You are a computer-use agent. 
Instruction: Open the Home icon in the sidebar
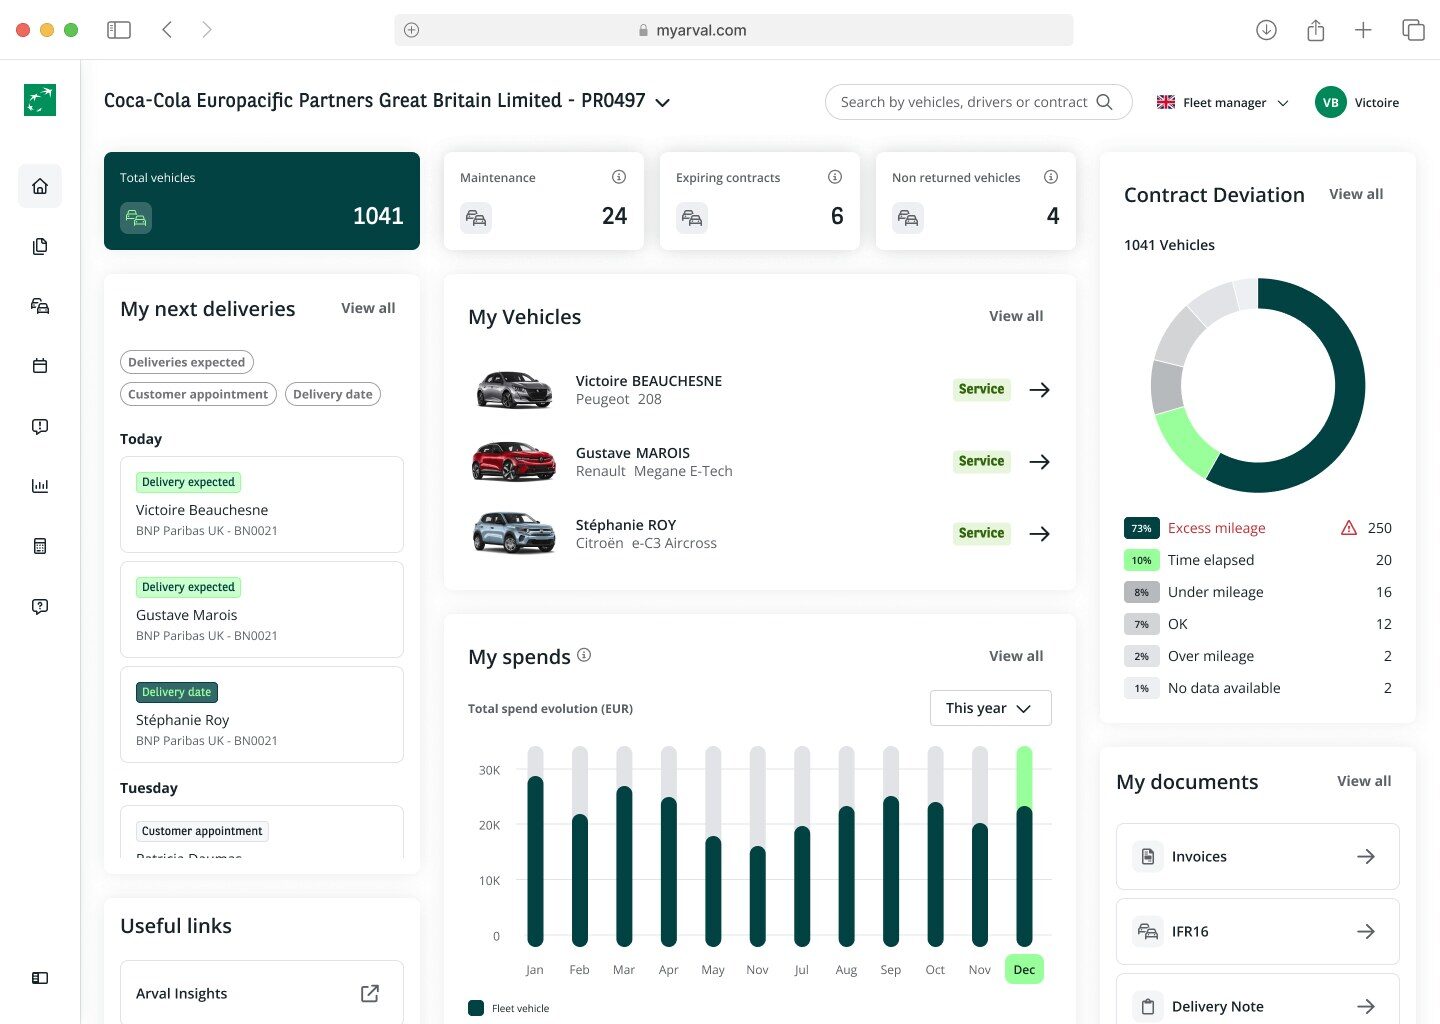click(x=40, y=186)
